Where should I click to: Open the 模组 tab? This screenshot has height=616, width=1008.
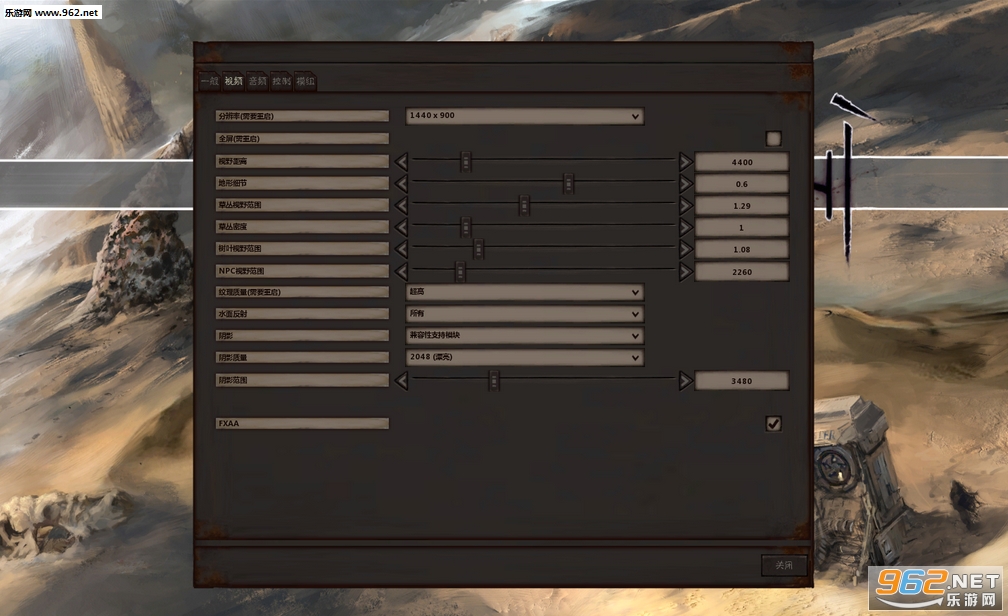(305, 81)
